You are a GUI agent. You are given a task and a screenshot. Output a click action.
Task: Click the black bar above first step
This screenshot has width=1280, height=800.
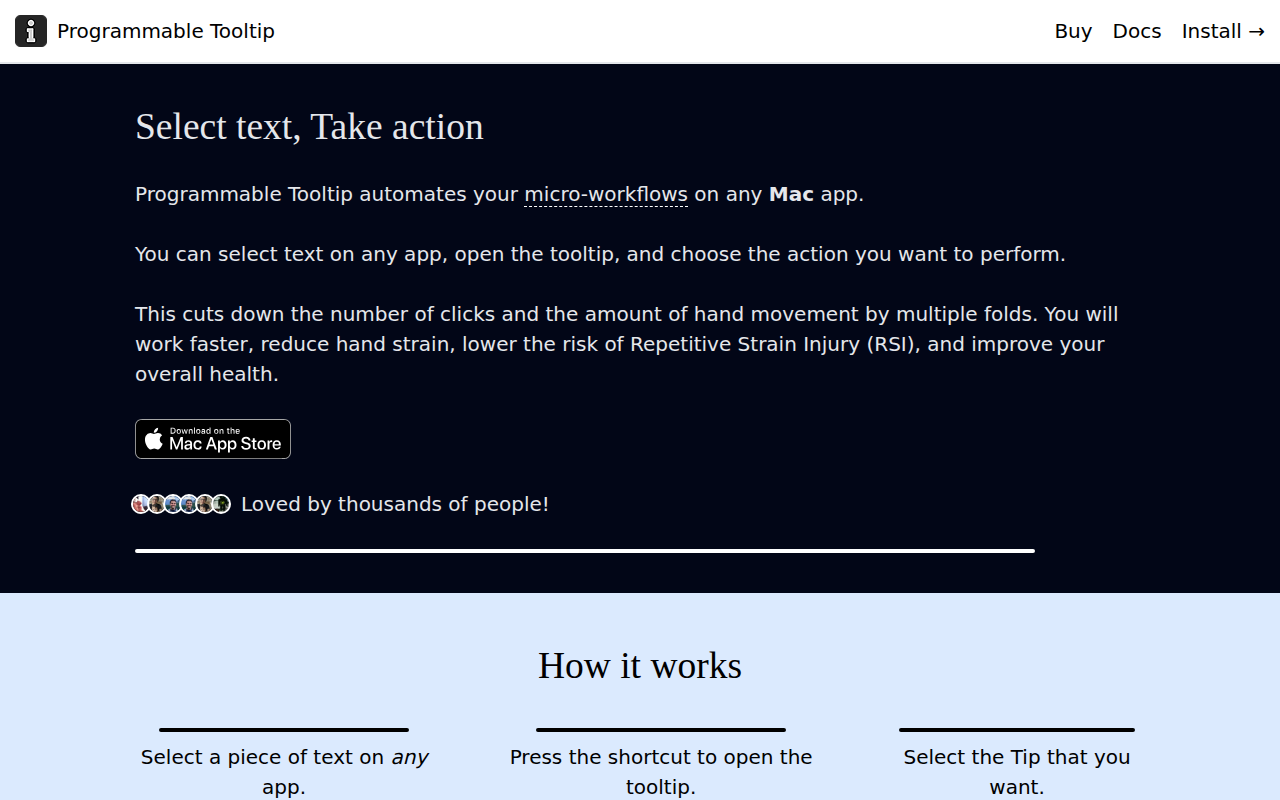tap(284, 730)
